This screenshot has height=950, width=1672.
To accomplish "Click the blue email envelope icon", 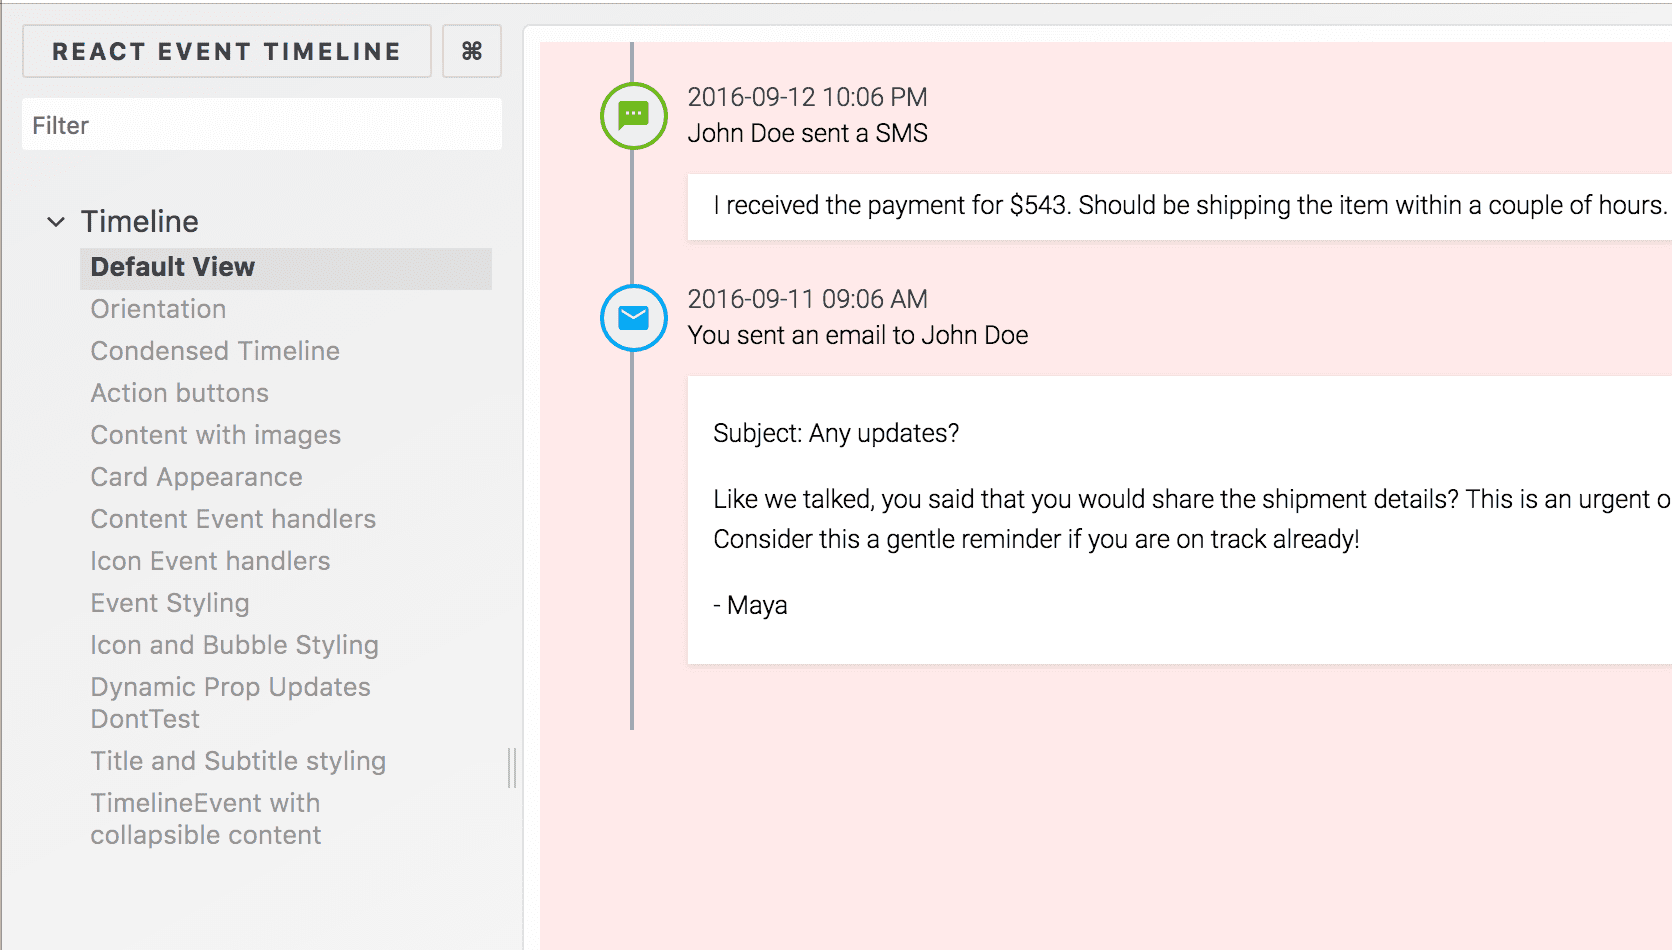I will (x=634, y=318).
